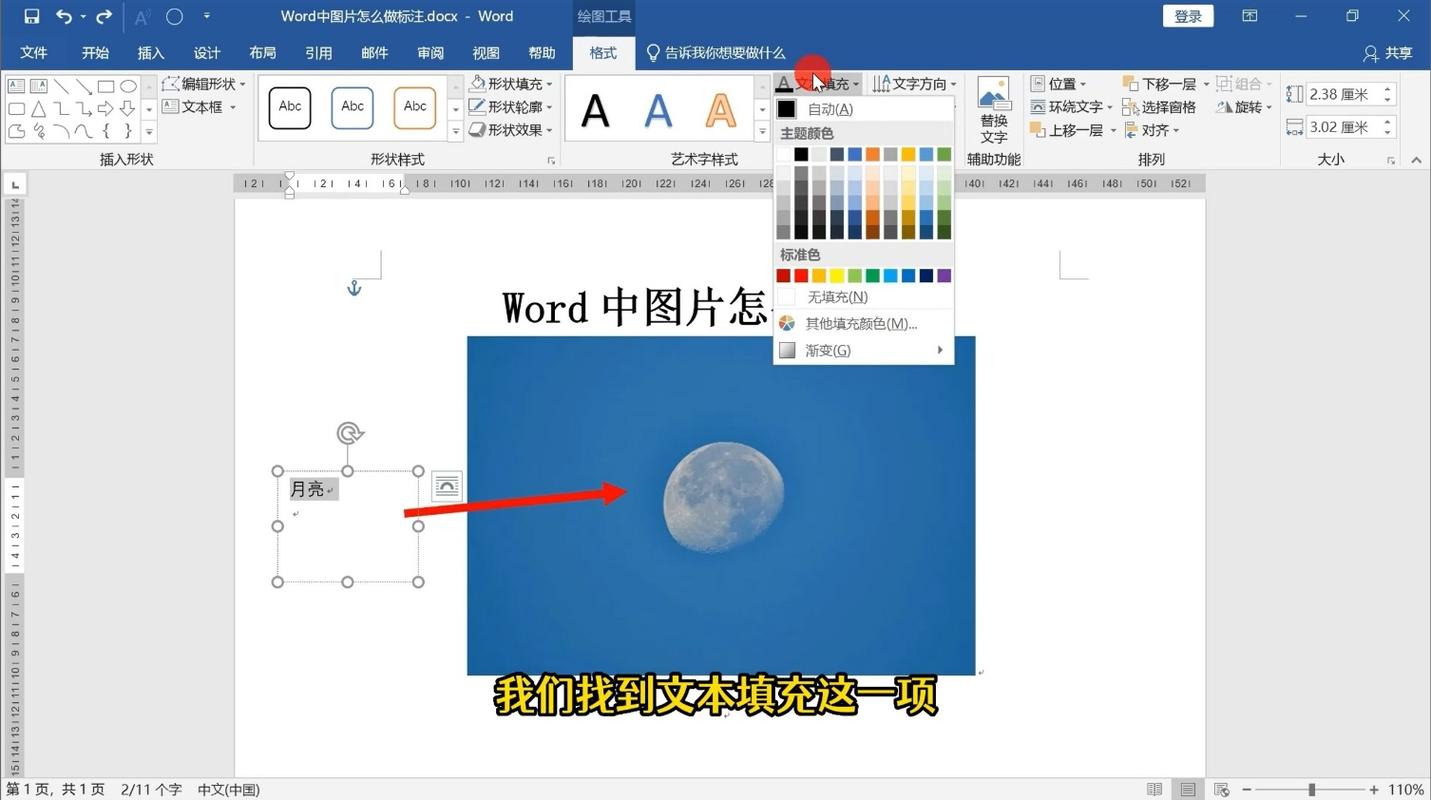Image resolution: width=1431 pixels, height=800 pixels.
Task: Open the Align (对齐) dropdown
Action: (x=1152, y=130)
